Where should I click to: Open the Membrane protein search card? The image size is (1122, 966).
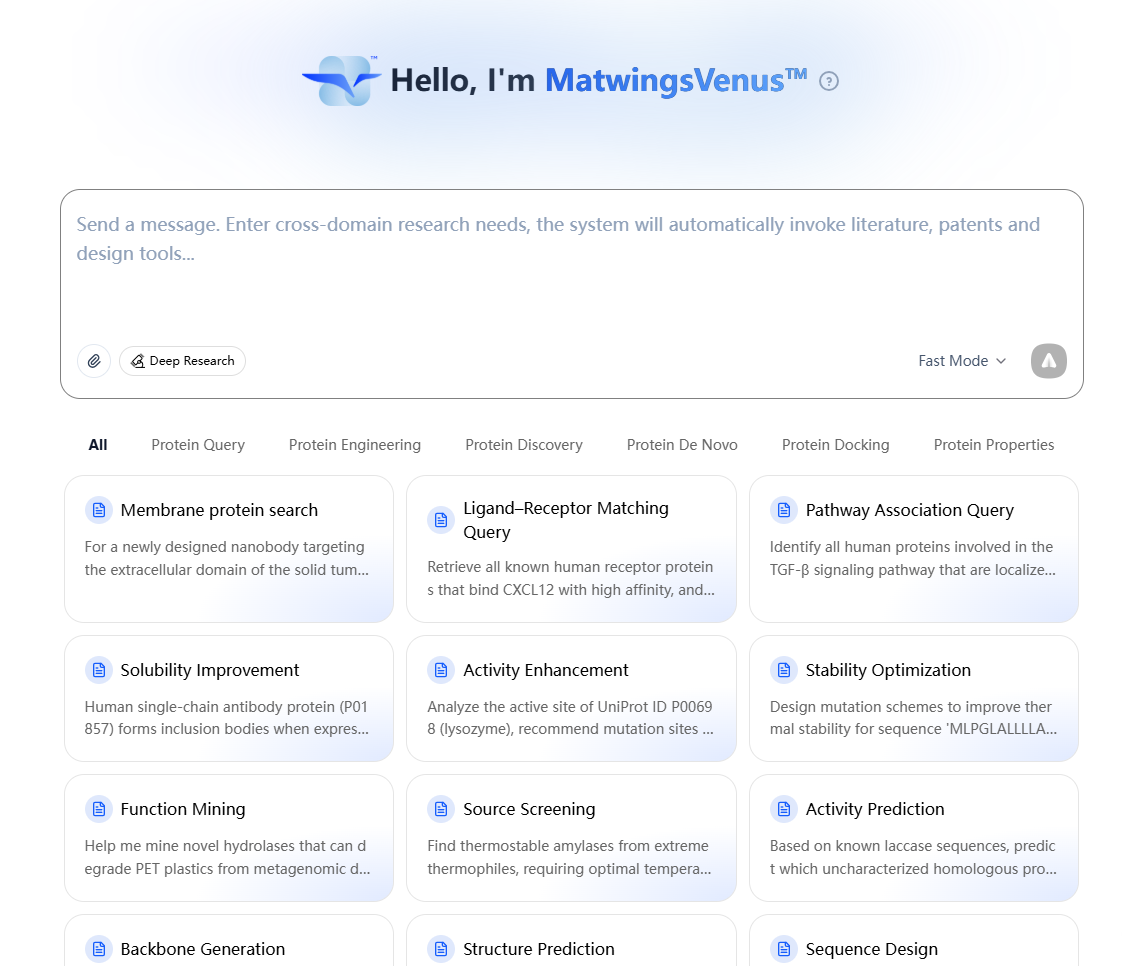point(229,549)
